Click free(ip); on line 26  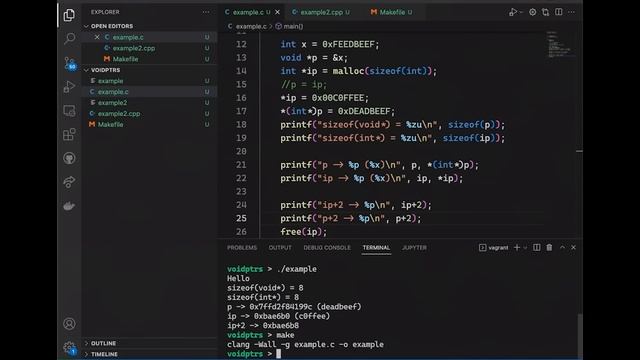point(304,232)
